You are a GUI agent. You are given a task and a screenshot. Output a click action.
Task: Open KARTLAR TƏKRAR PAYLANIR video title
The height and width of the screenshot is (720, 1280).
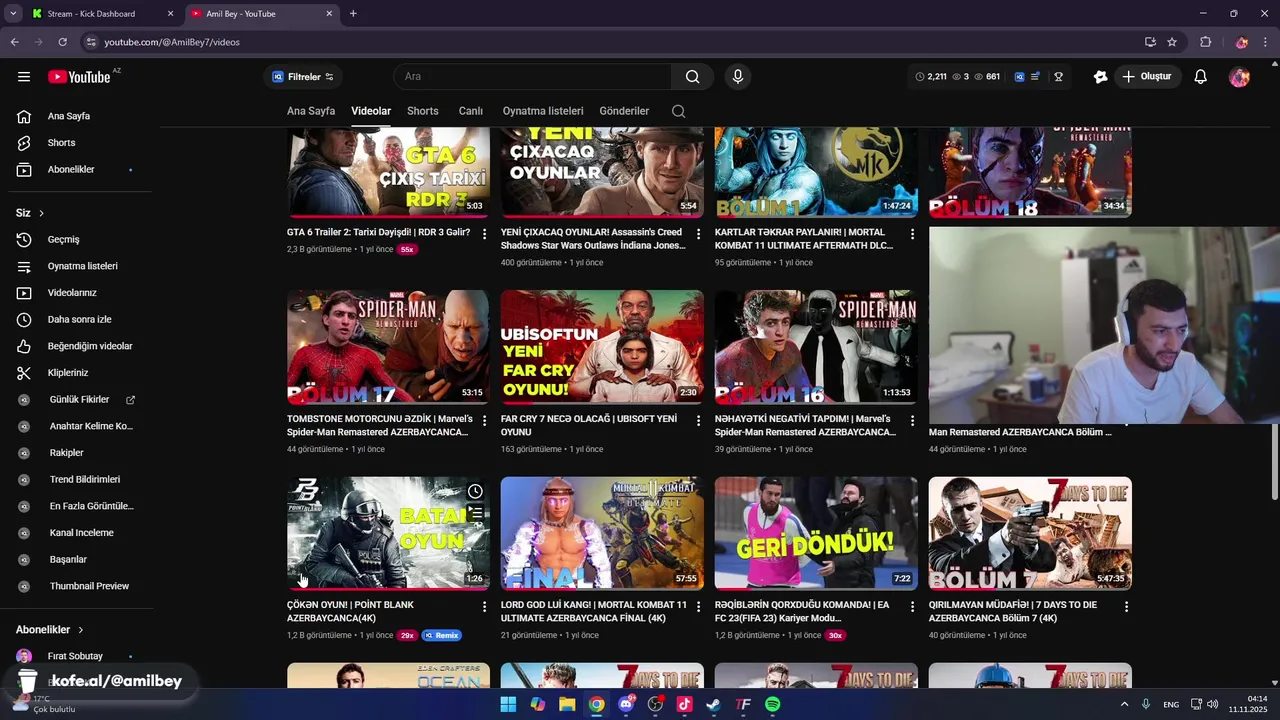click(x=804, y=239)
